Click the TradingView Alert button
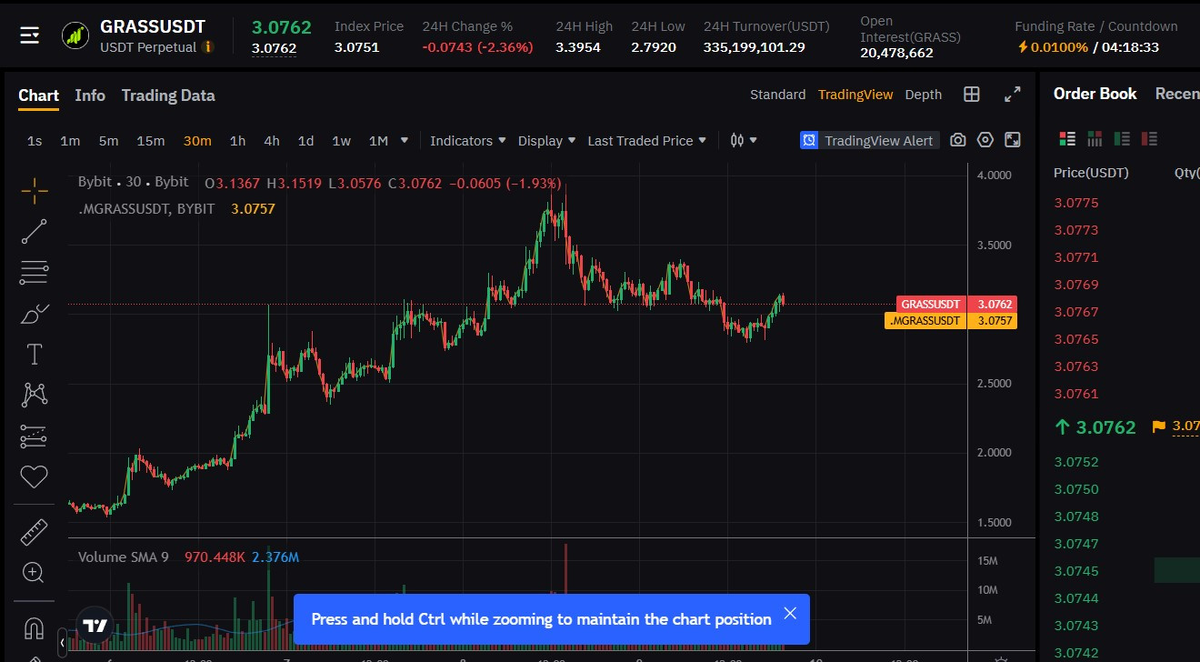Viewport: 1200px width, 662px height. coord(868,140)
